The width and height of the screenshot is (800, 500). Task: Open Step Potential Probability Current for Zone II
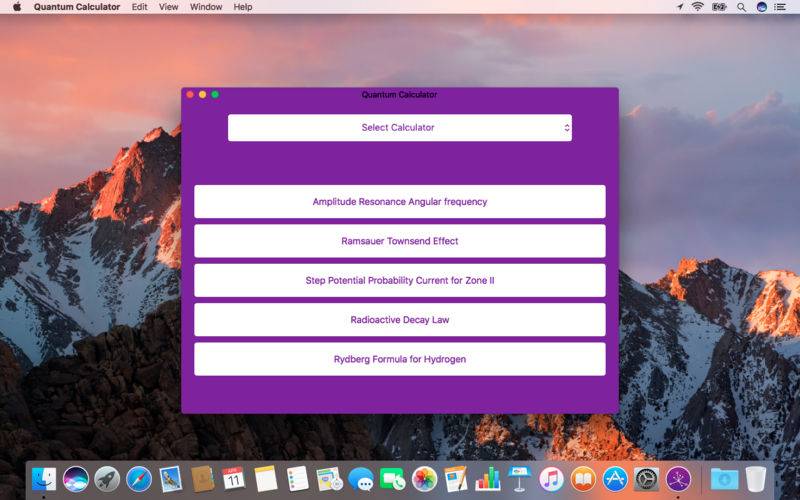pos(399,280)
